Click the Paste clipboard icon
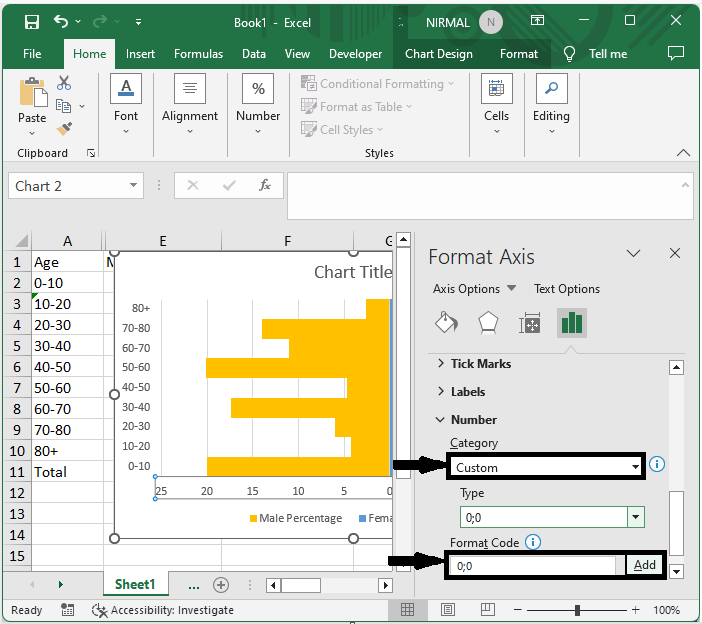The height and width of the screenshot is (624, 702). [x=32, y=93]
